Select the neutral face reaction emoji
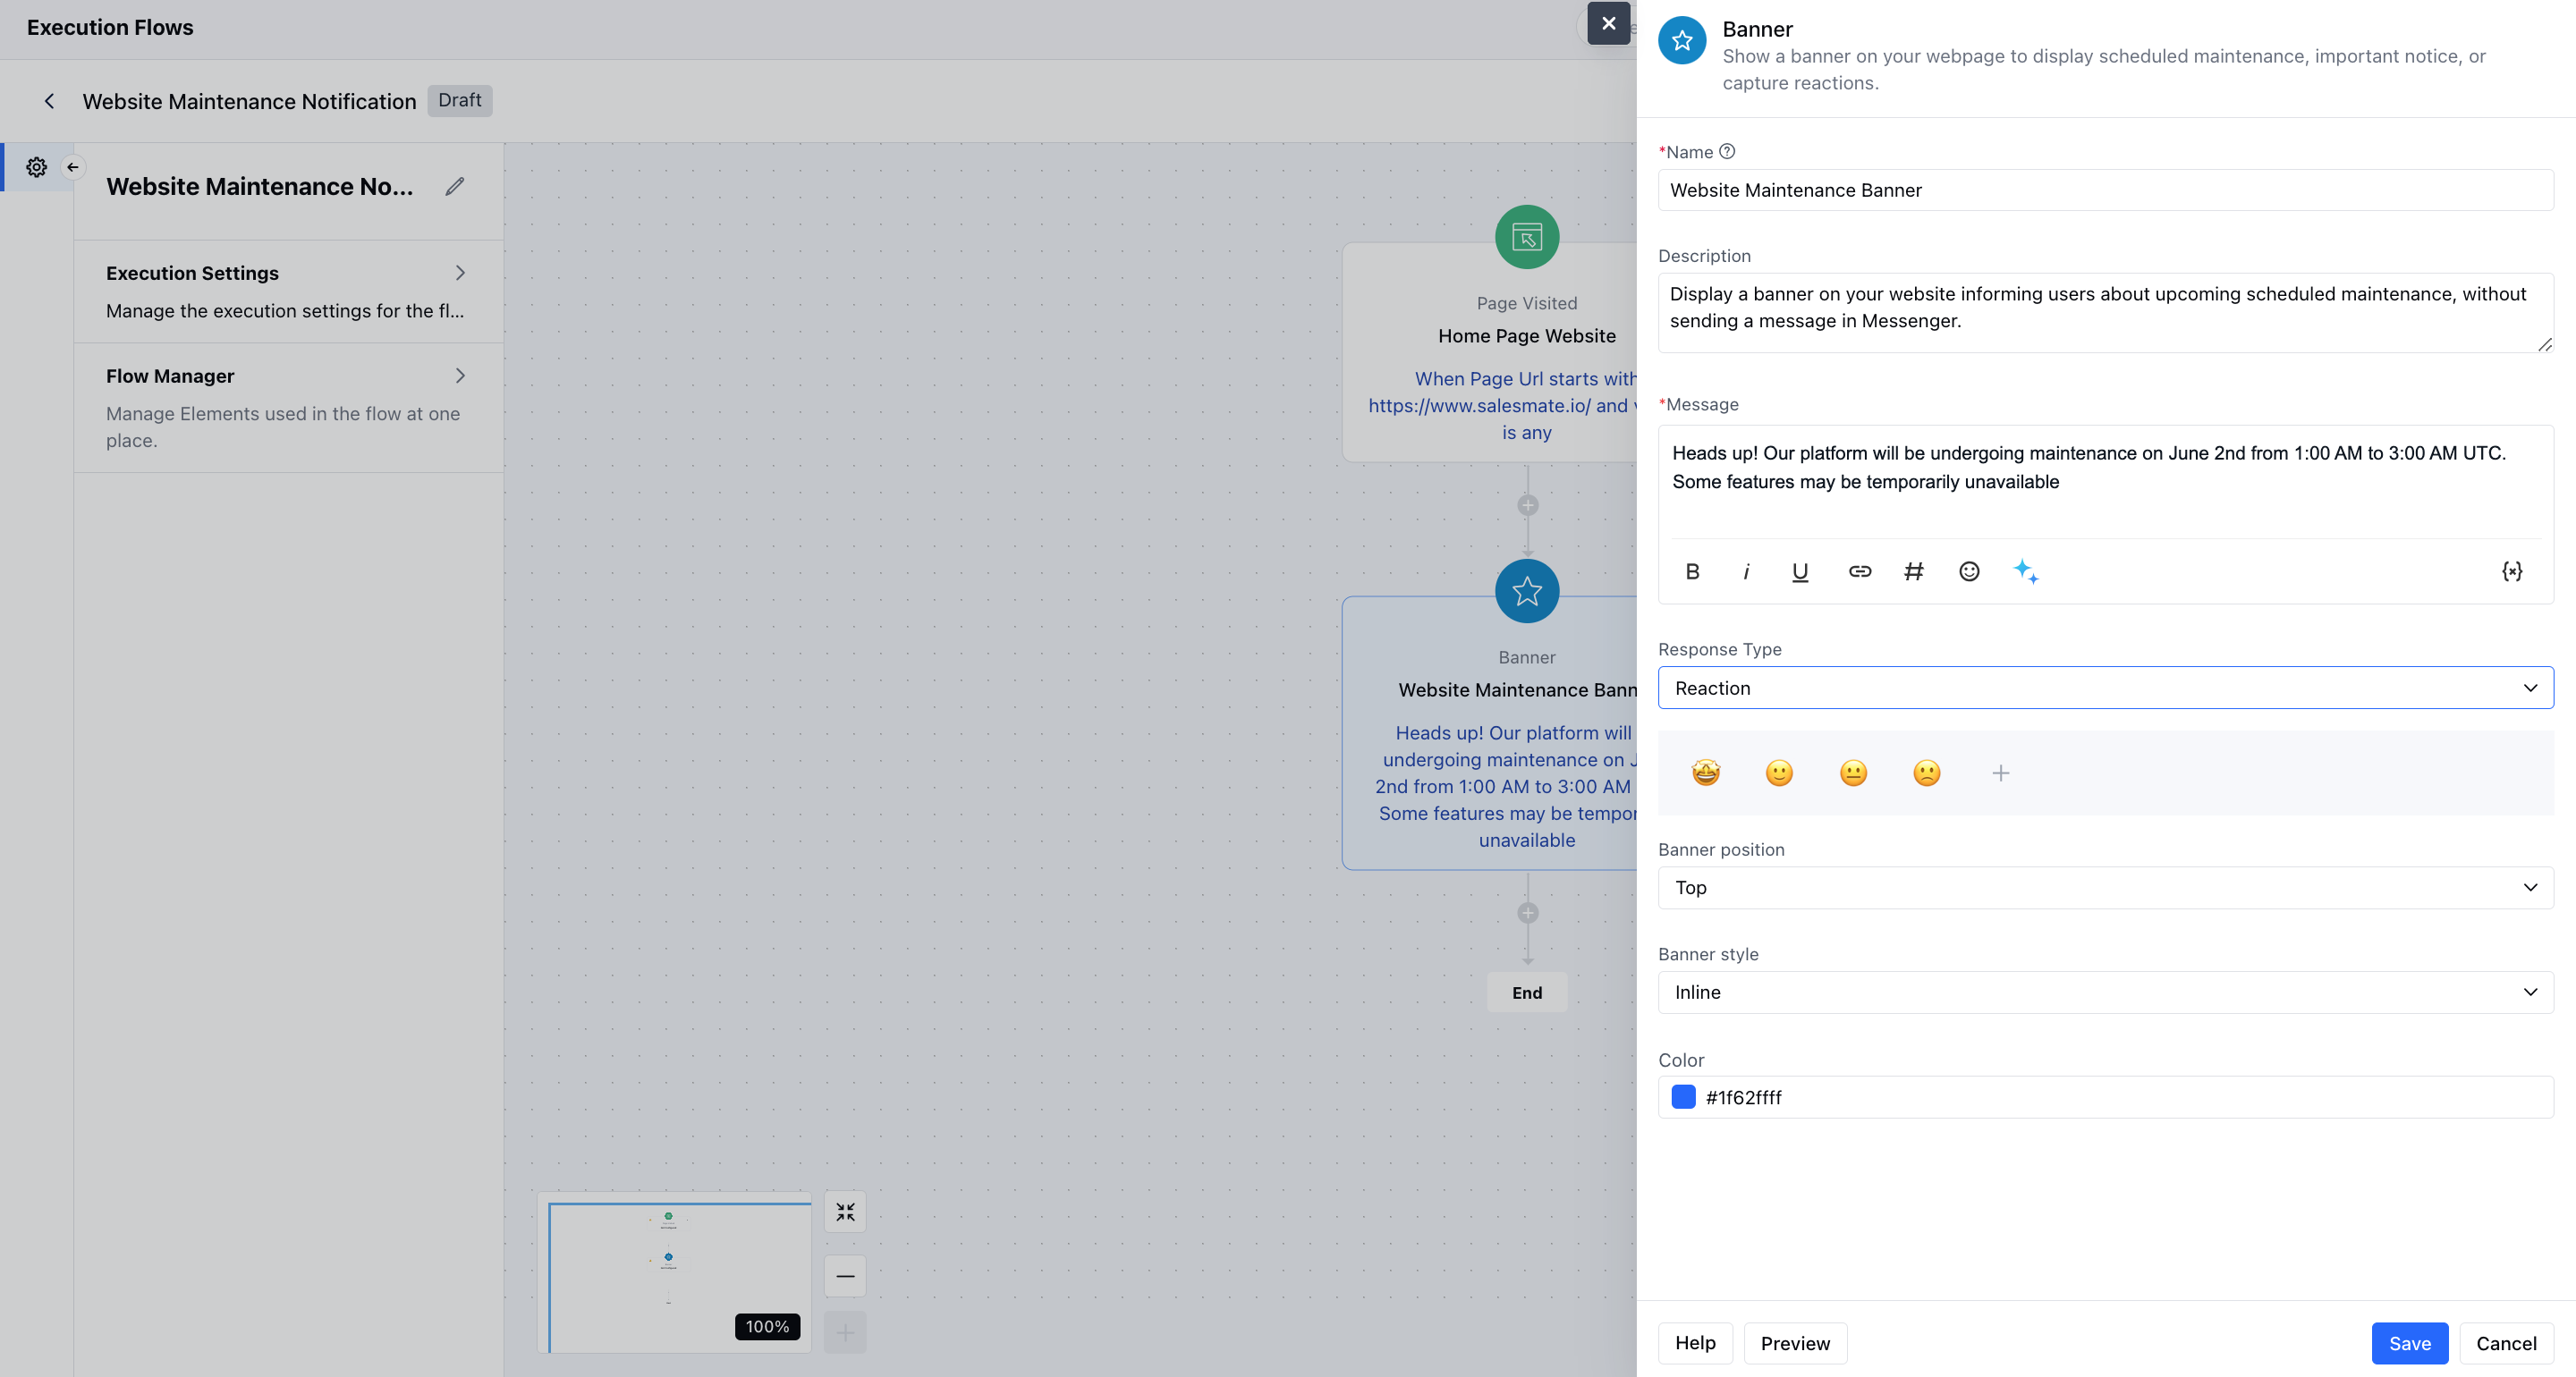This screenshot has height=1377, width=2576. (1852, 773)
